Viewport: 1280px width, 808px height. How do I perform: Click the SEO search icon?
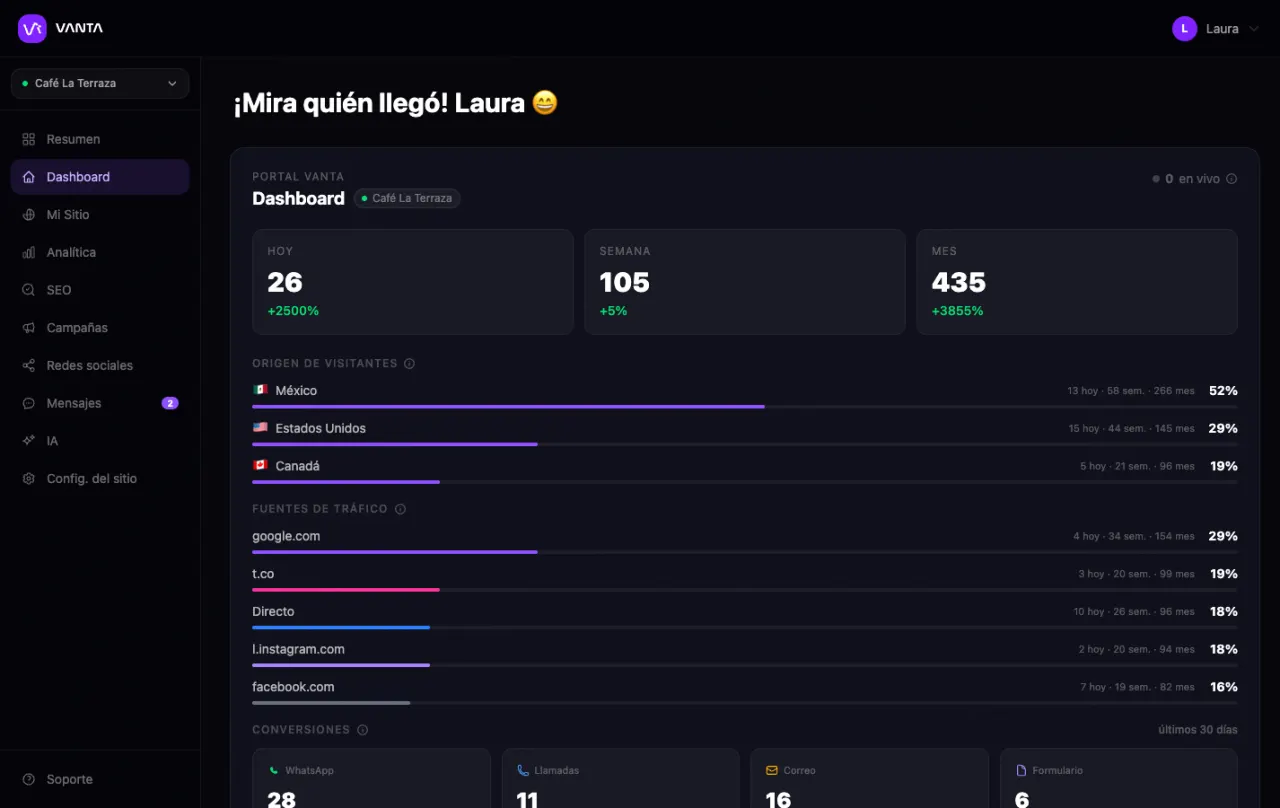point(29,290)
